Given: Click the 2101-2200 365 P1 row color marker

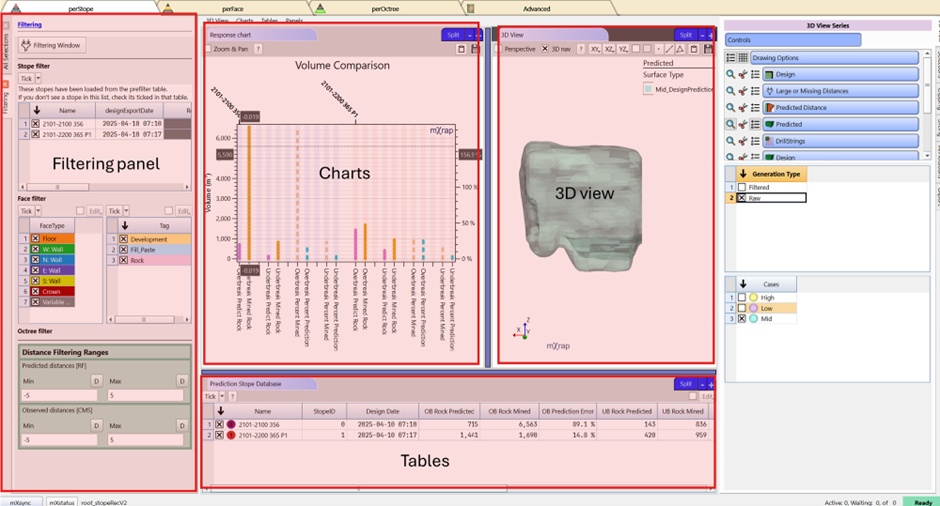Looking at the screenshot, I should pyautogui.click(x=231, y=435).
